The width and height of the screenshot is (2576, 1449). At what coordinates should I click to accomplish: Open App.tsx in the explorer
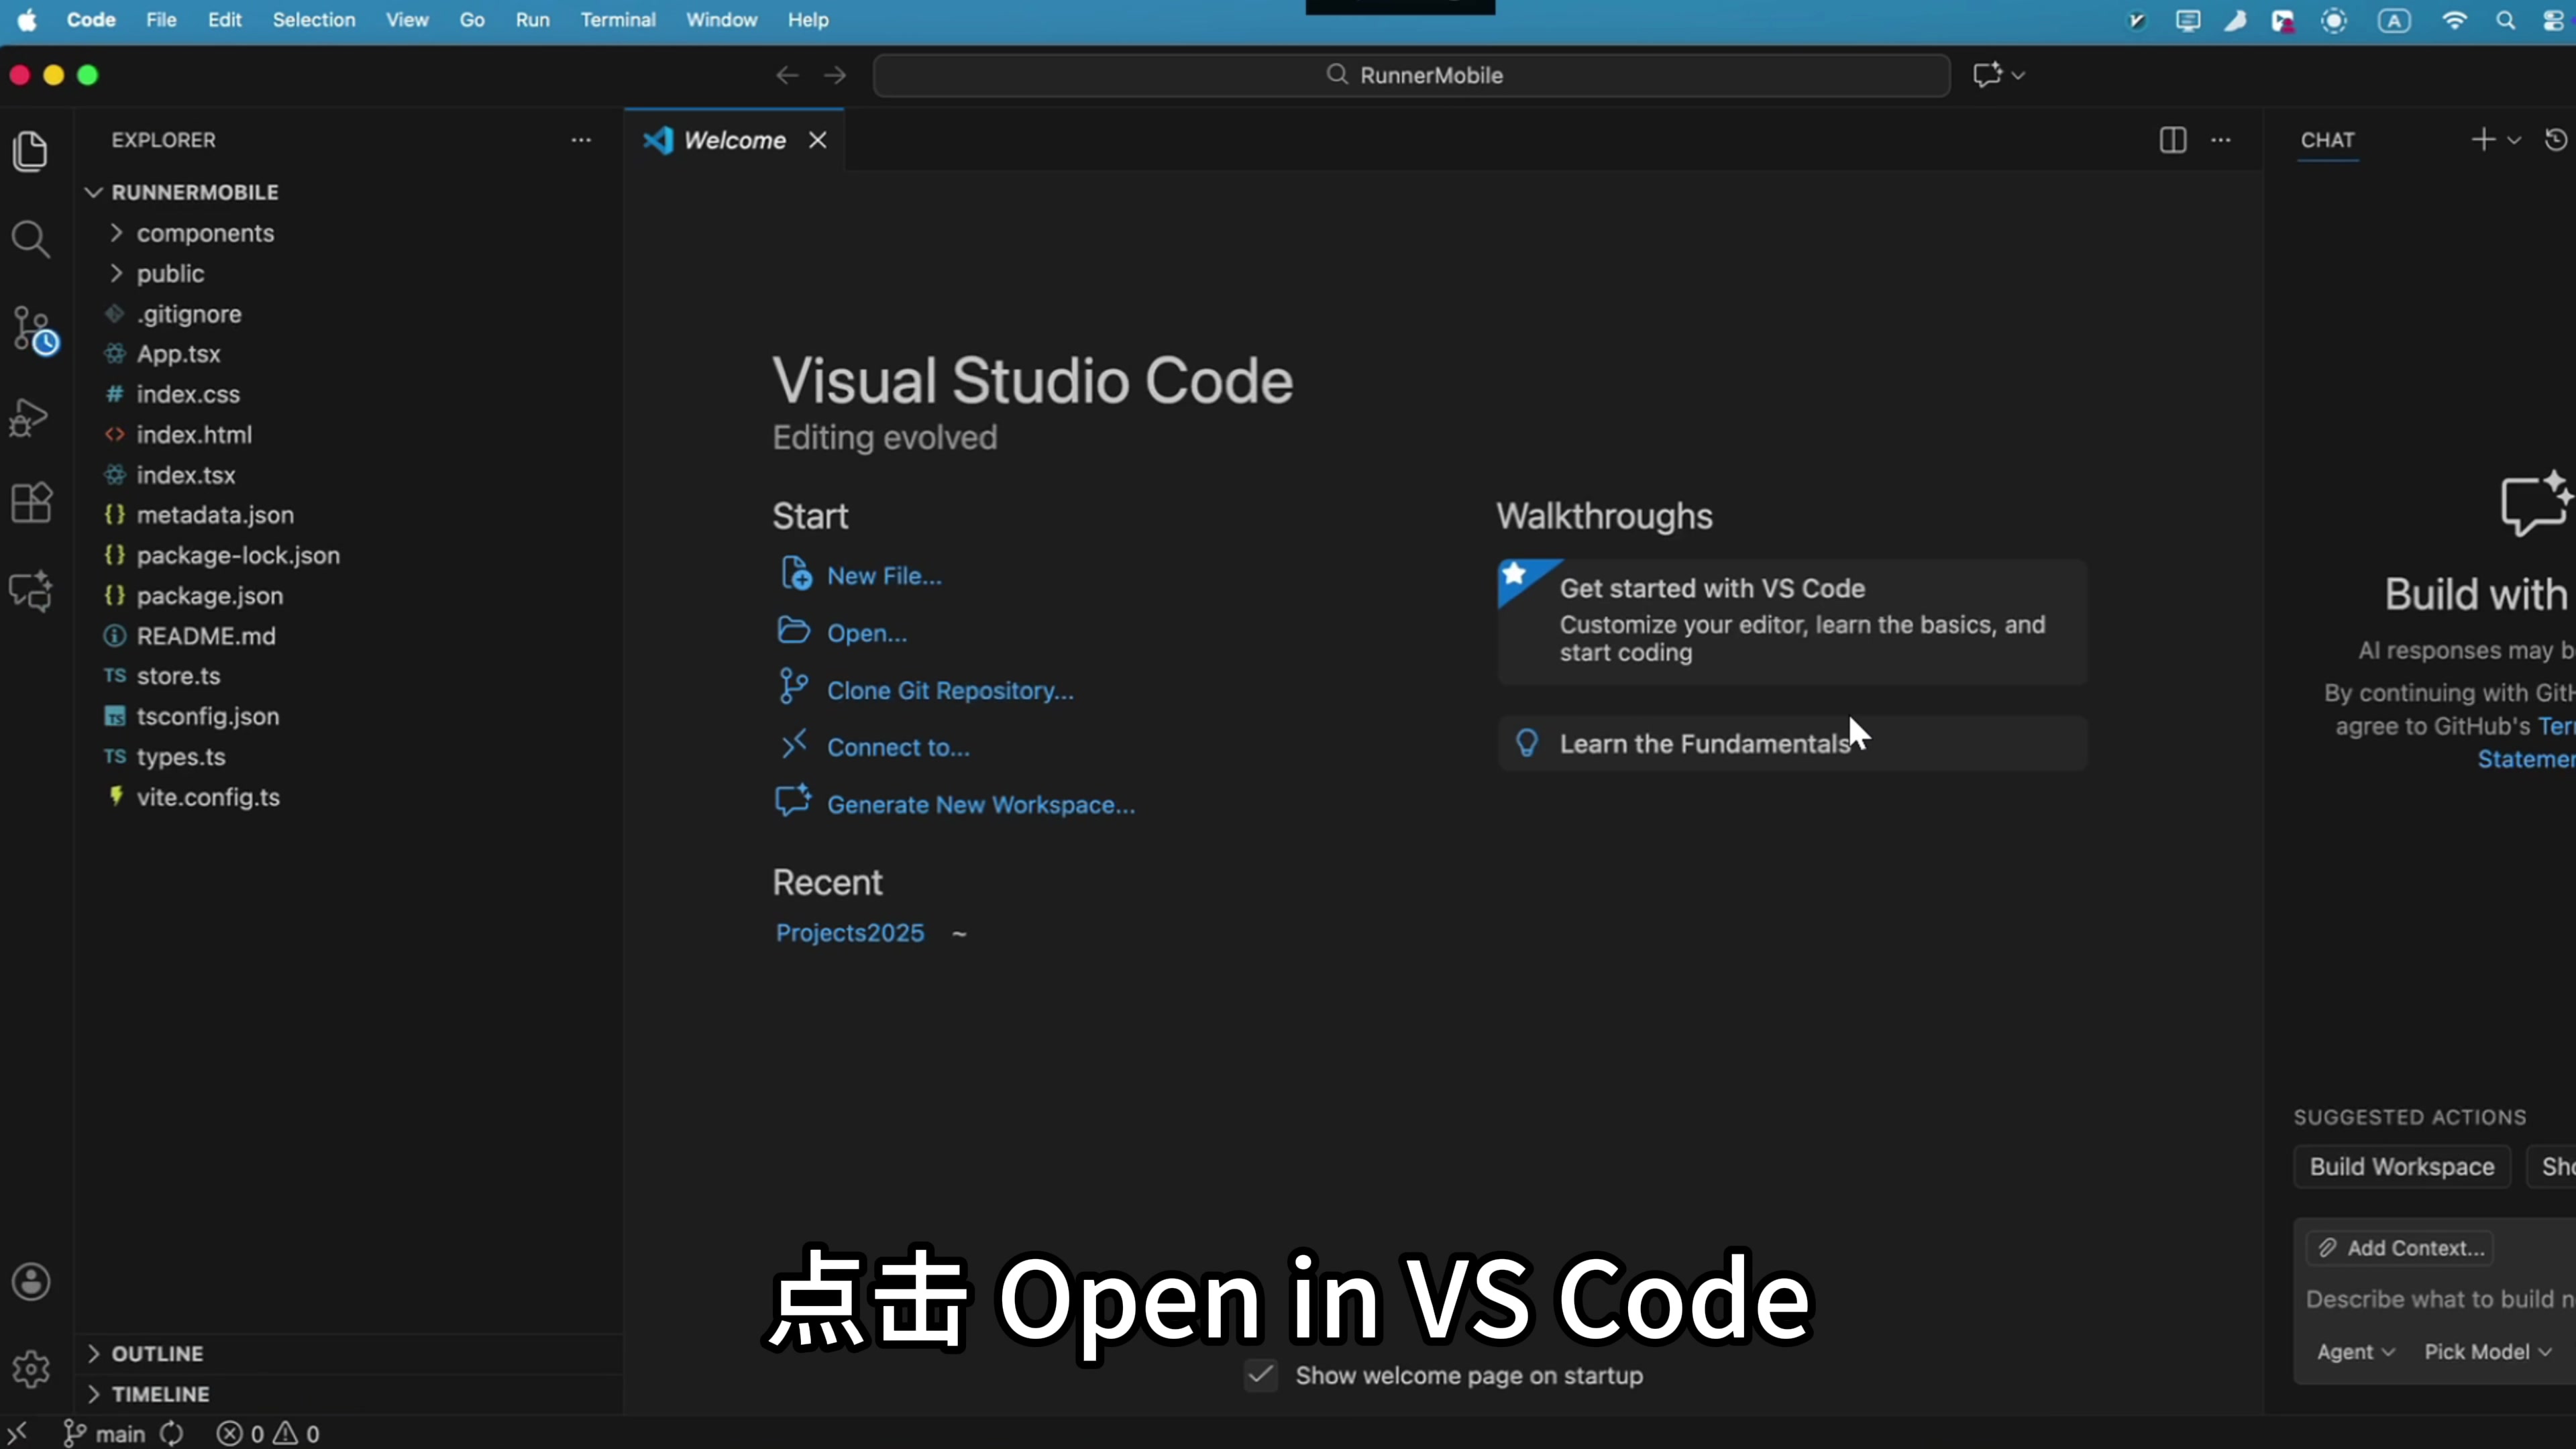178,354
